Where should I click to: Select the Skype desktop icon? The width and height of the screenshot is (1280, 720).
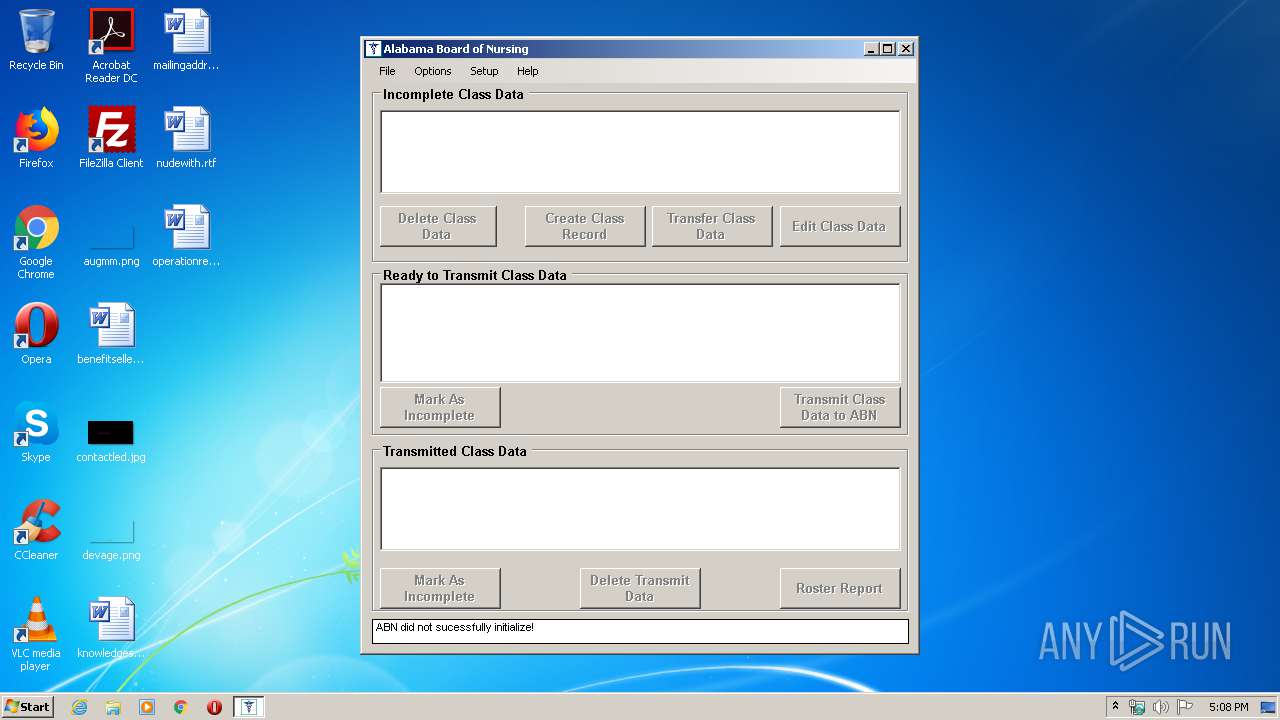(36, 432)
